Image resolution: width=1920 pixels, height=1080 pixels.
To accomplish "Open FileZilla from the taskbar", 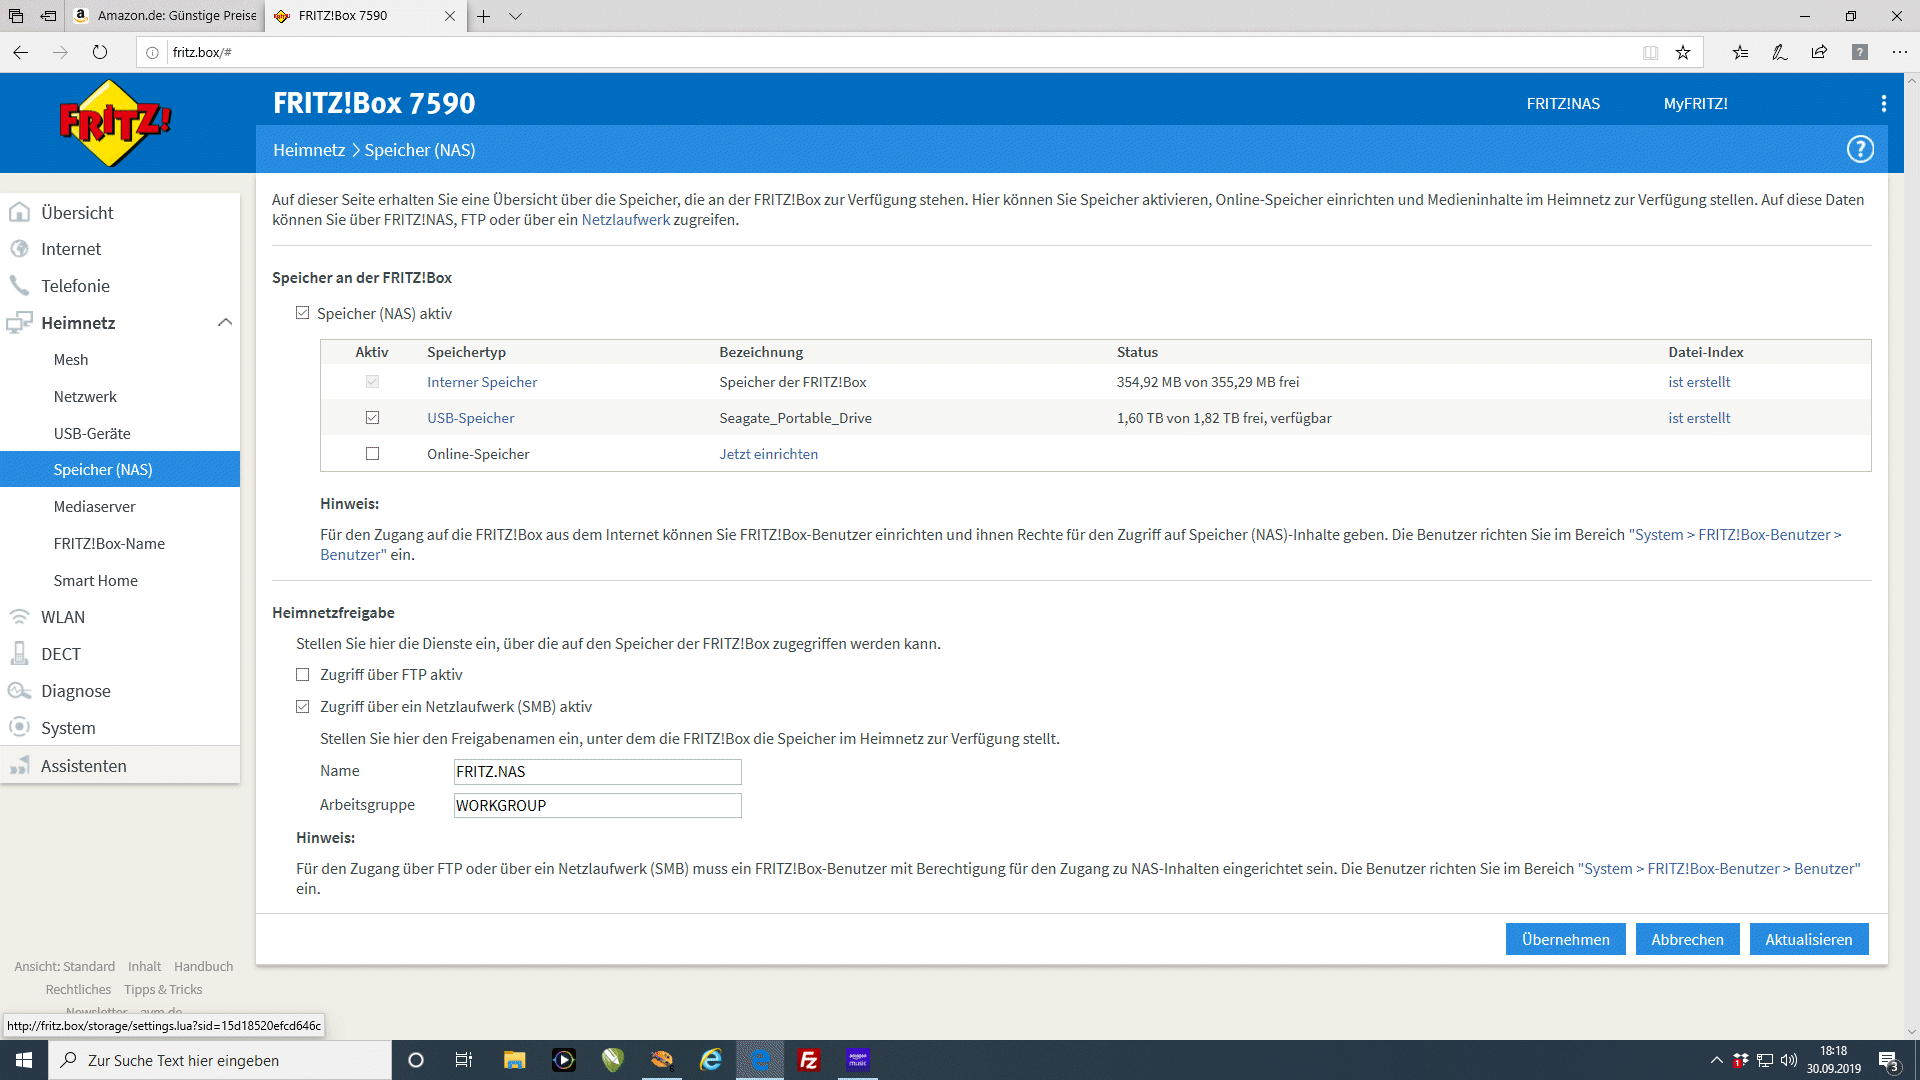I will 809,1060.
